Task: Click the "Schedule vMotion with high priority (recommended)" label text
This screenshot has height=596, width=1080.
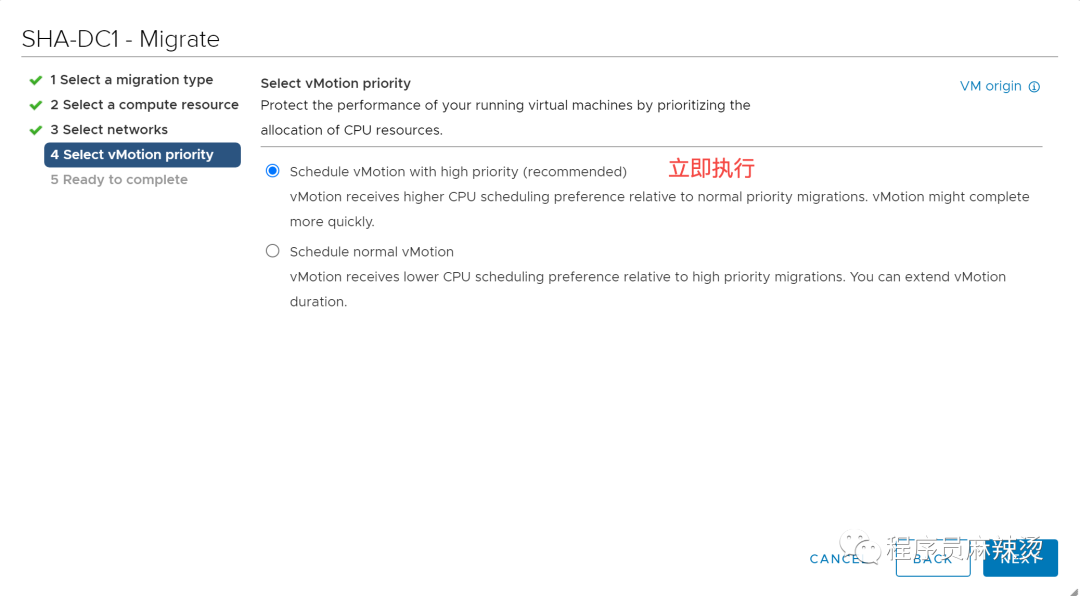Action: [458, 172]
